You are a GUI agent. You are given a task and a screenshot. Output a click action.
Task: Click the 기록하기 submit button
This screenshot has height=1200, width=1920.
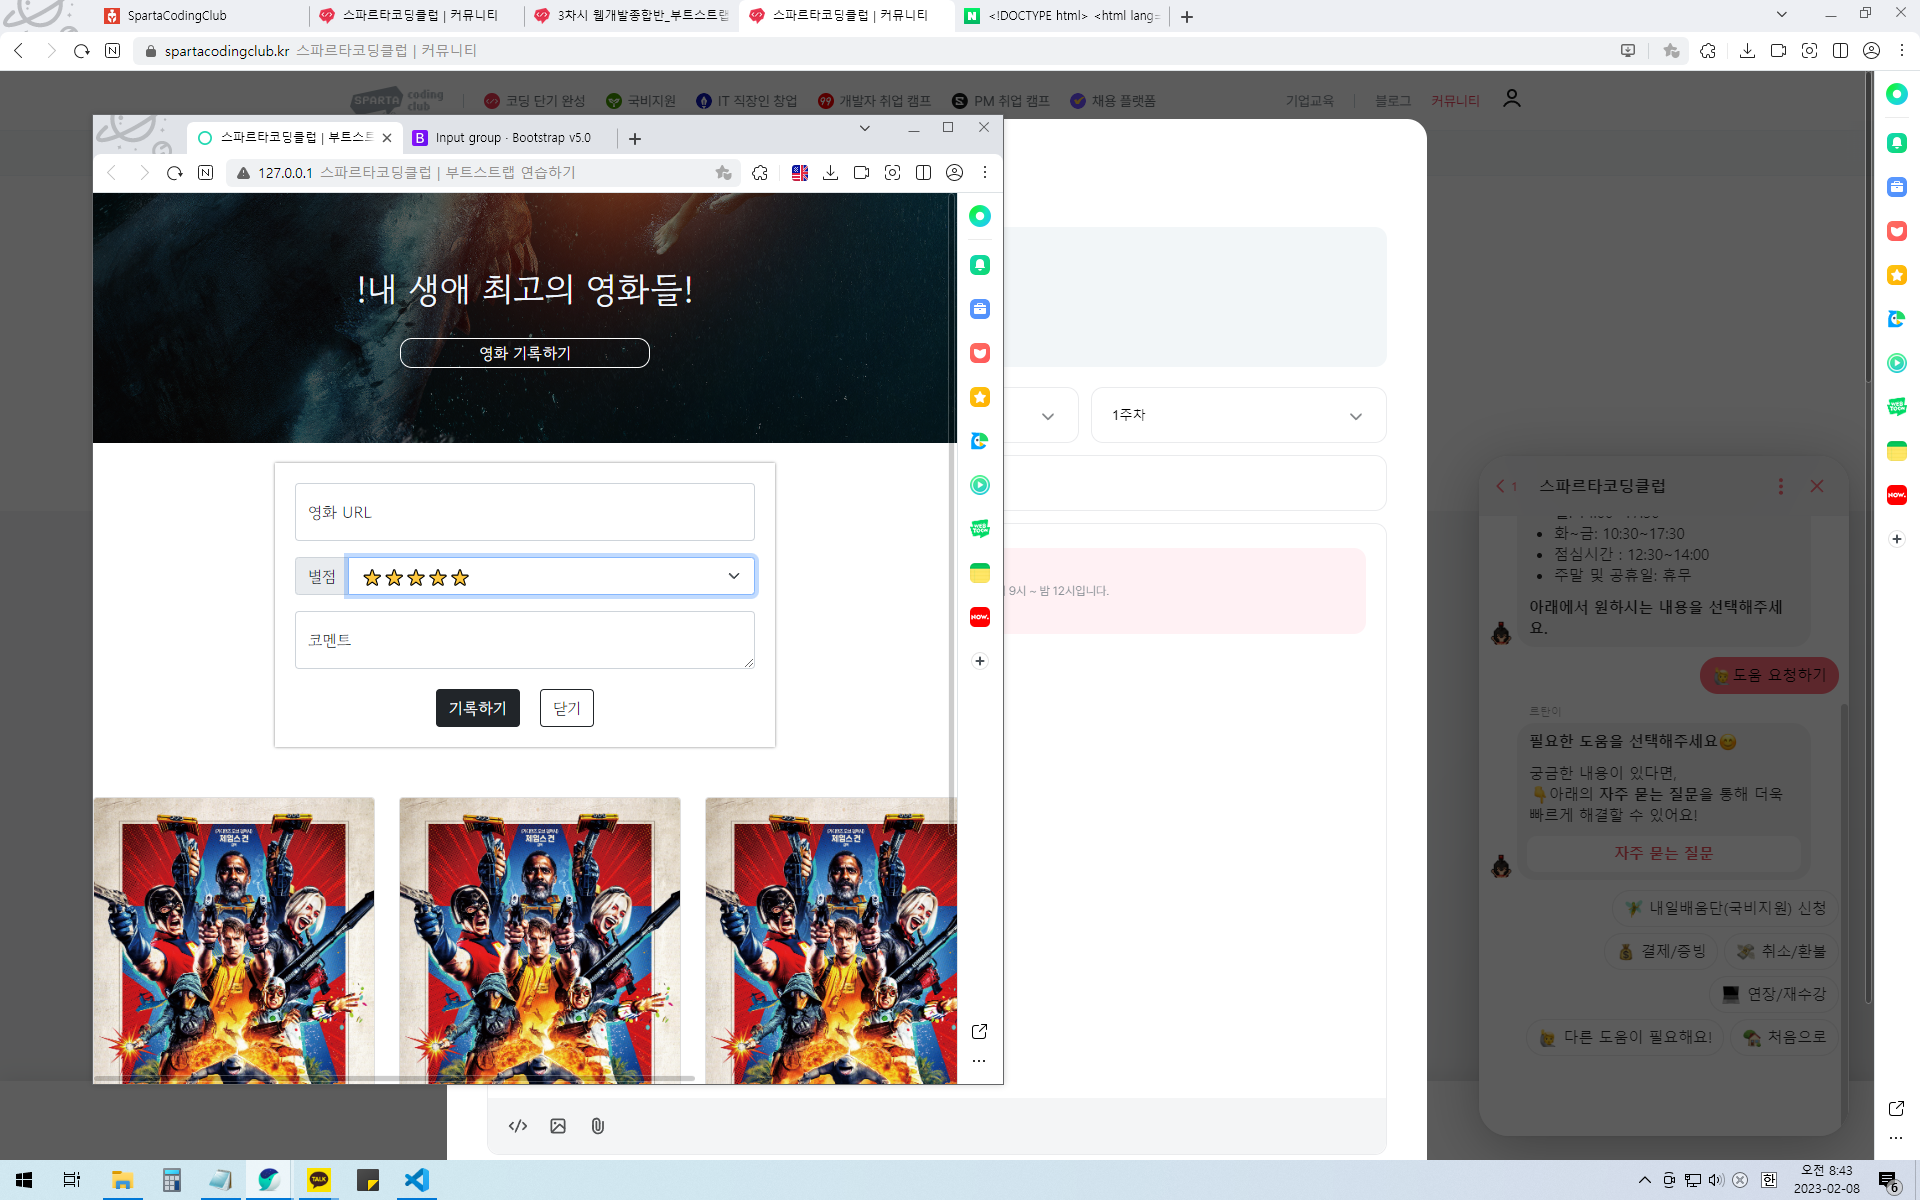pos(478,708)
